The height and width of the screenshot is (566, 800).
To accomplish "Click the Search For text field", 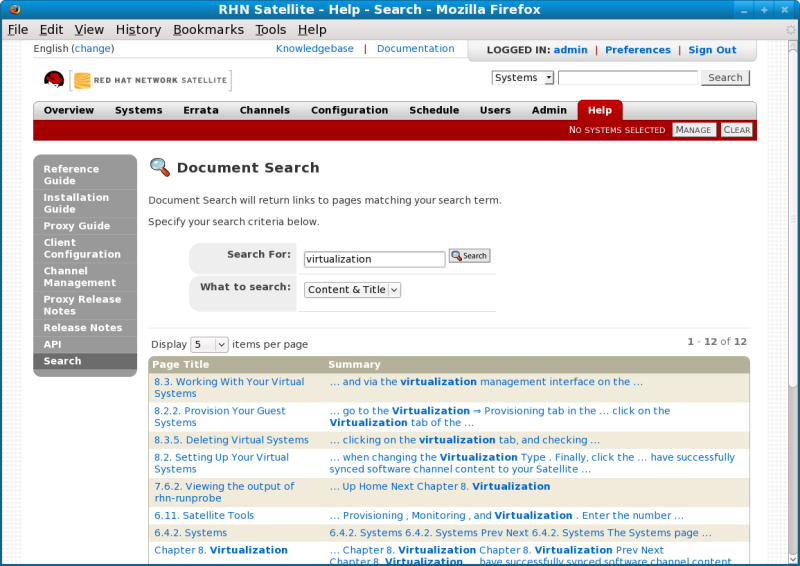I will click(374, 259).
